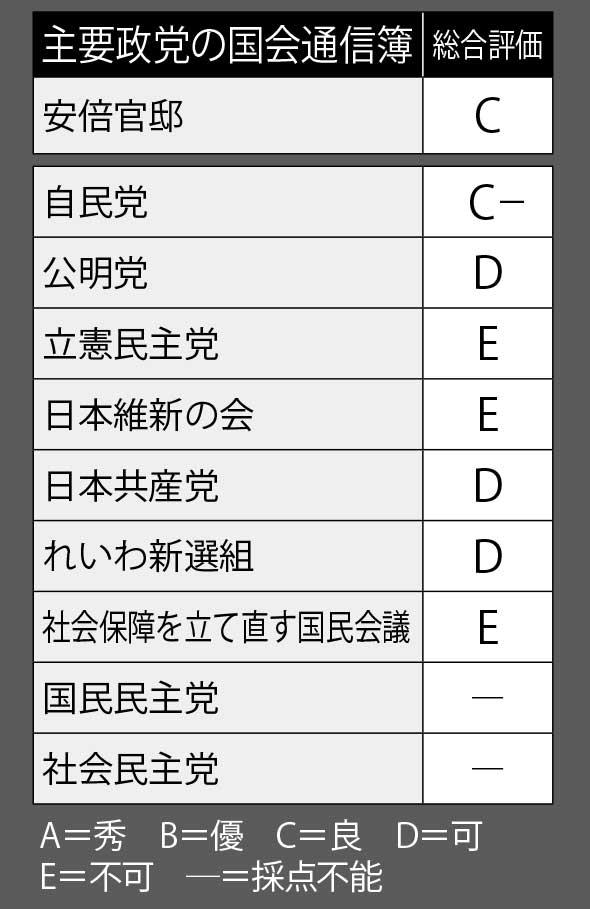Click the E grade for 立憲民主党
The height and width of the screenshot is (909, 590).
[x=488, y=343]
